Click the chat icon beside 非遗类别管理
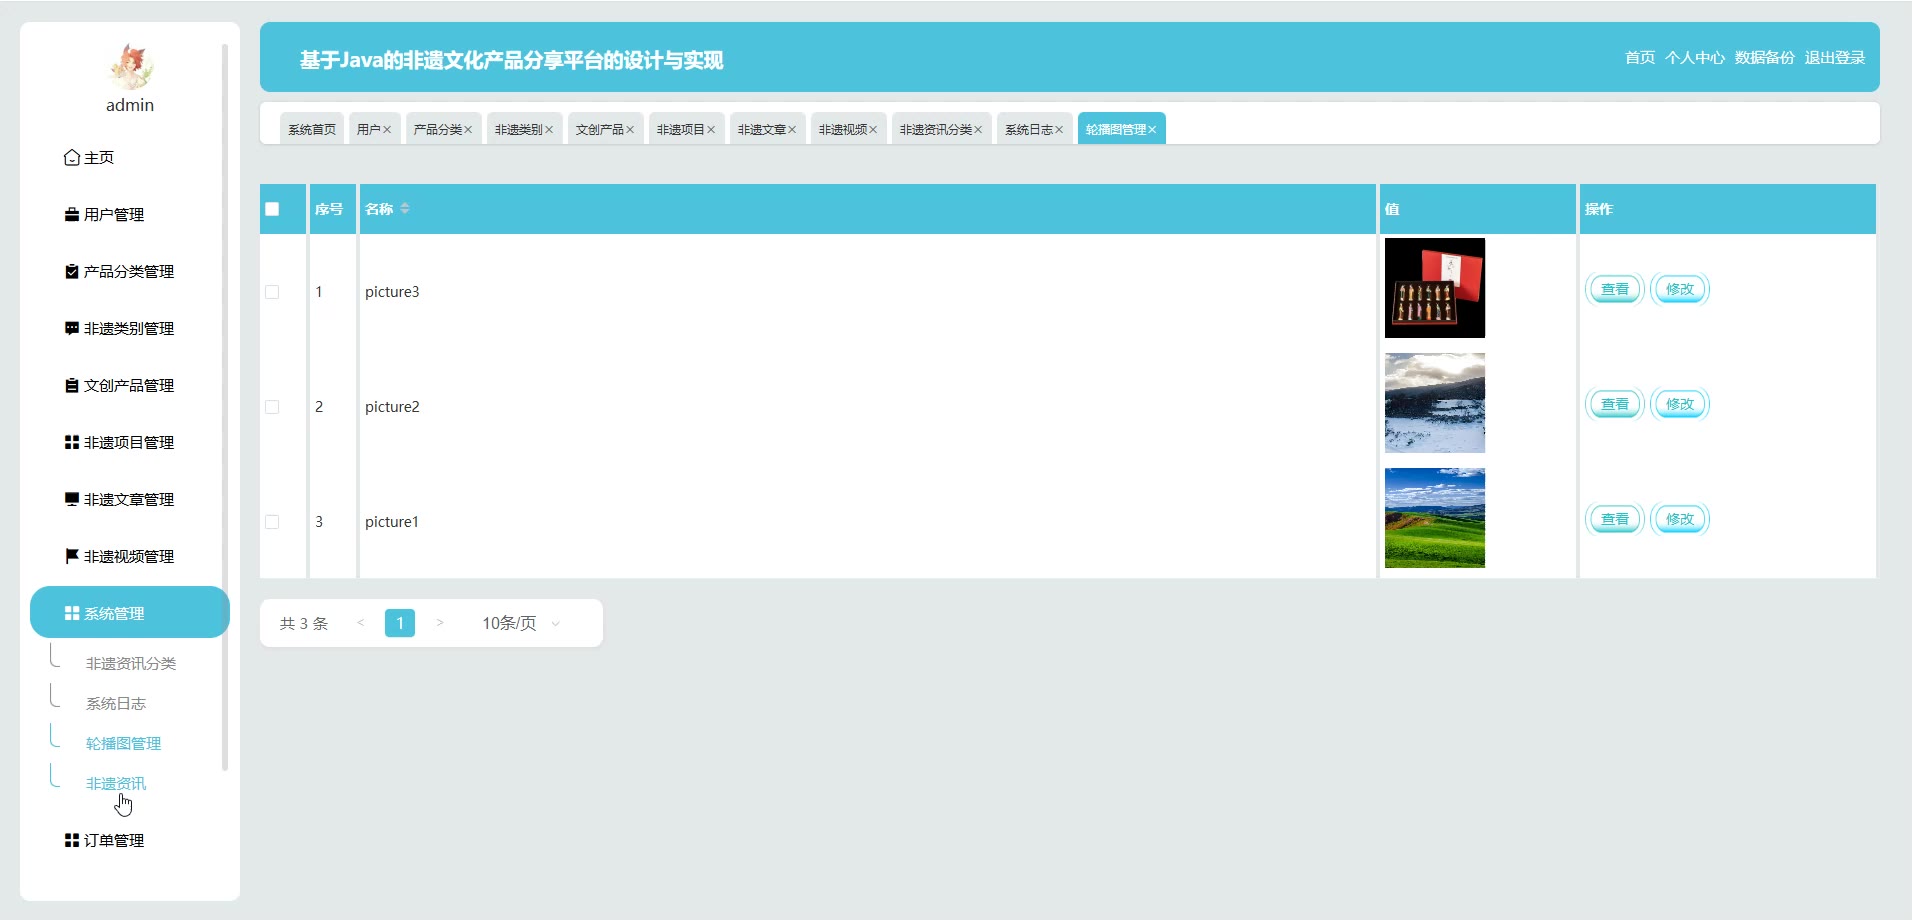Image resolution: width=1912 pixels, height=920 pixels. [72, 329]
